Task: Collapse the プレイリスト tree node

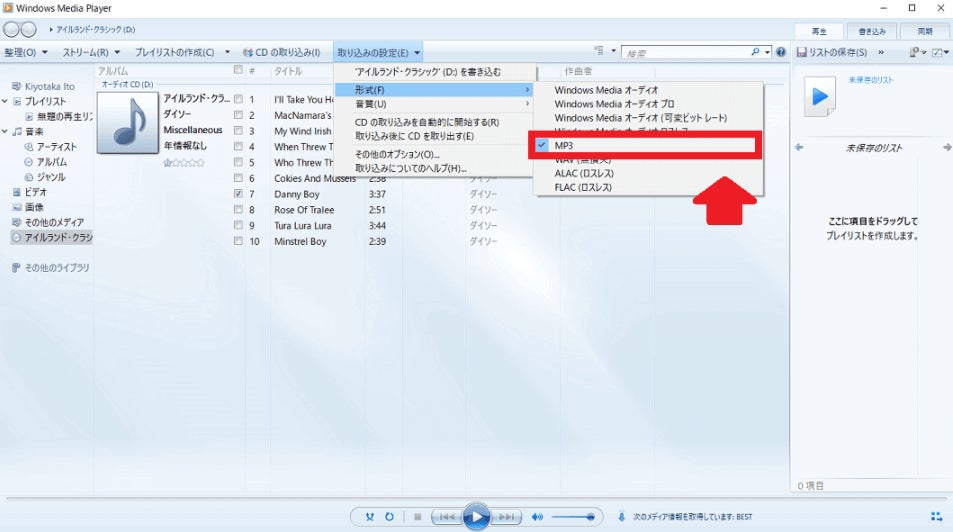Action: [x=5, y=101]
